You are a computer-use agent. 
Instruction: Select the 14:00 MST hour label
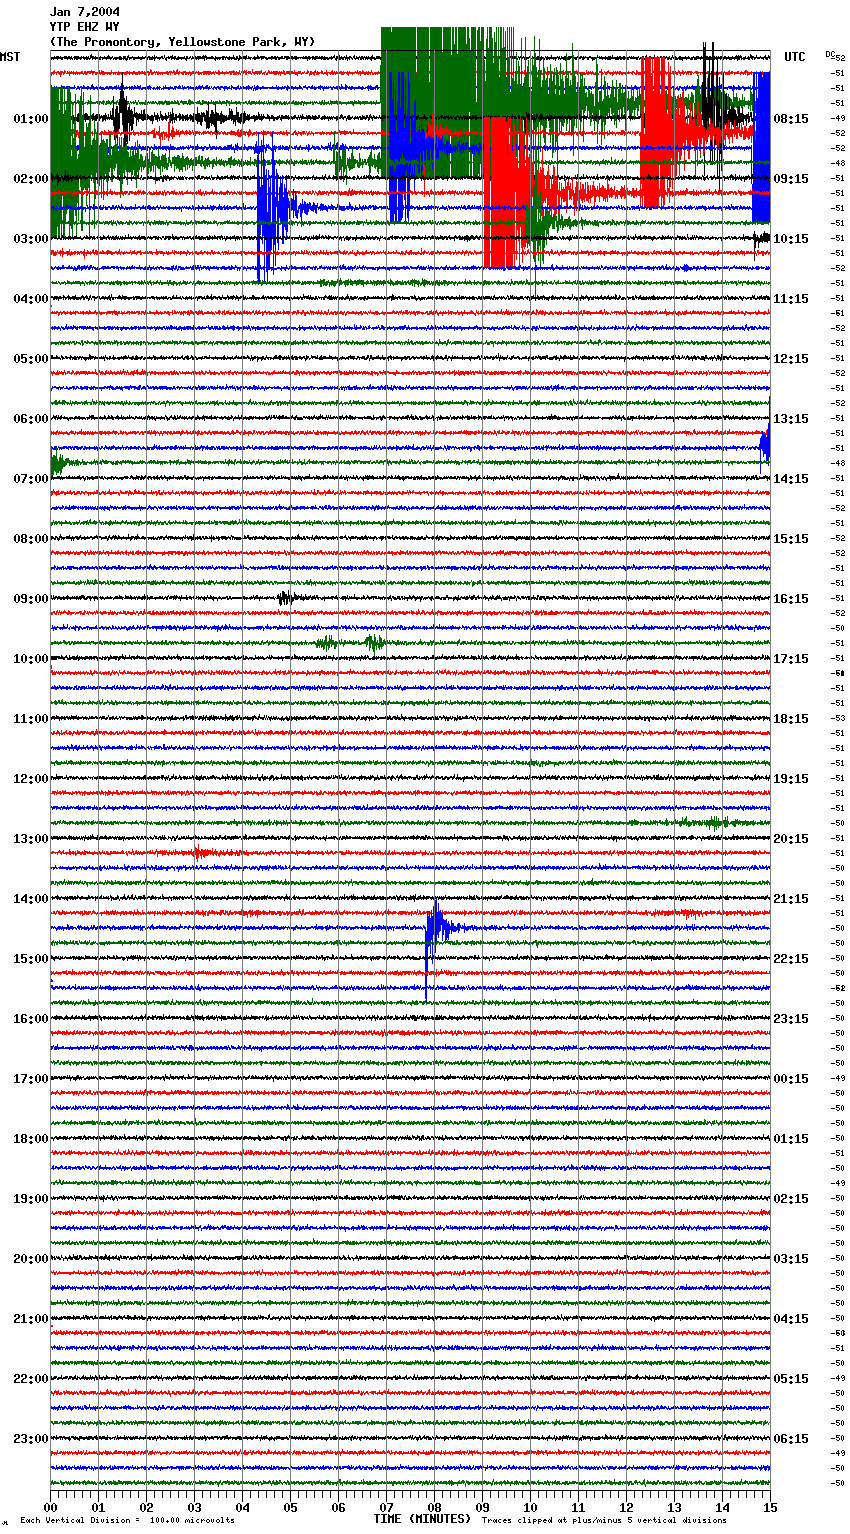click(x=31, y=899)
